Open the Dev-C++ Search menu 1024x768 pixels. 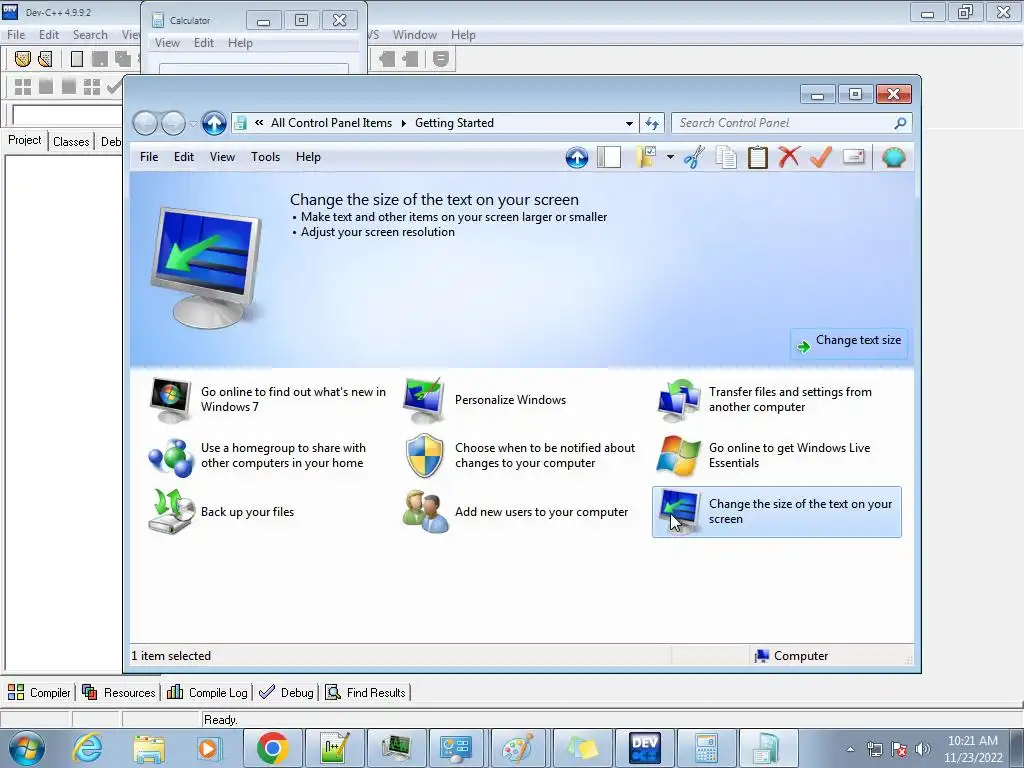[90, 35]
